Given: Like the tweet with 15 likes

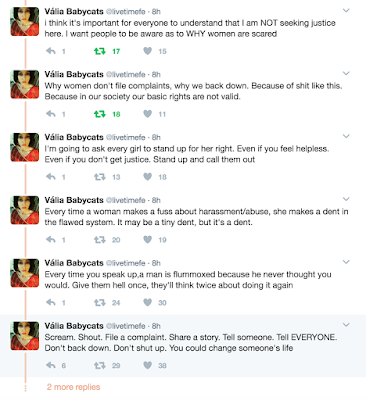Looking at the screenshot, I should tap(148, 51).
